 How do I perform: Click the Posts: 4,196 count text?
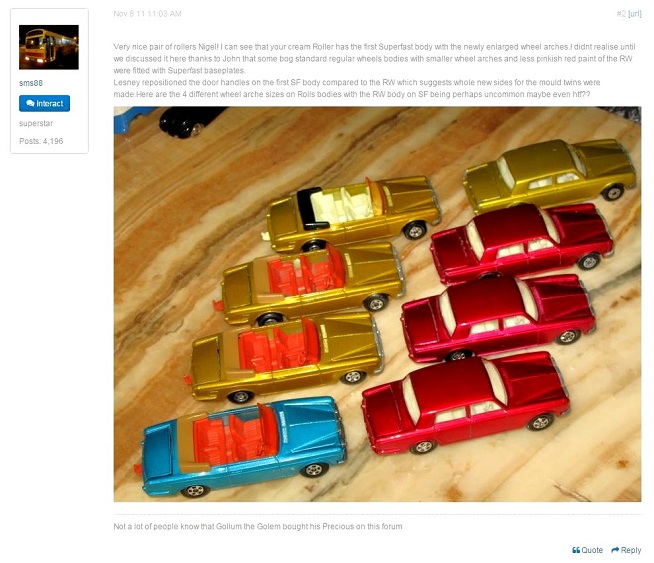[41, 141]
